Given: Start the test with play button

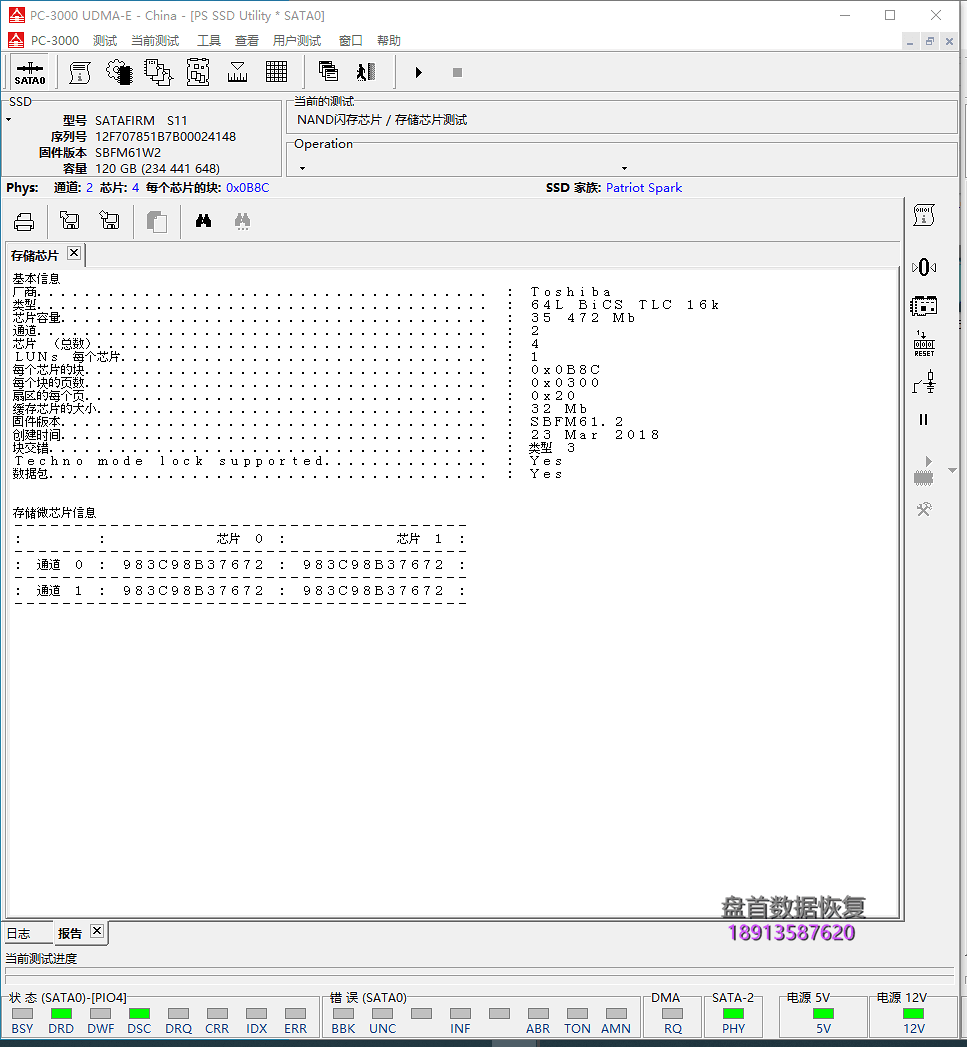Looking at the screenshot, I should click(x=419, y=72).
